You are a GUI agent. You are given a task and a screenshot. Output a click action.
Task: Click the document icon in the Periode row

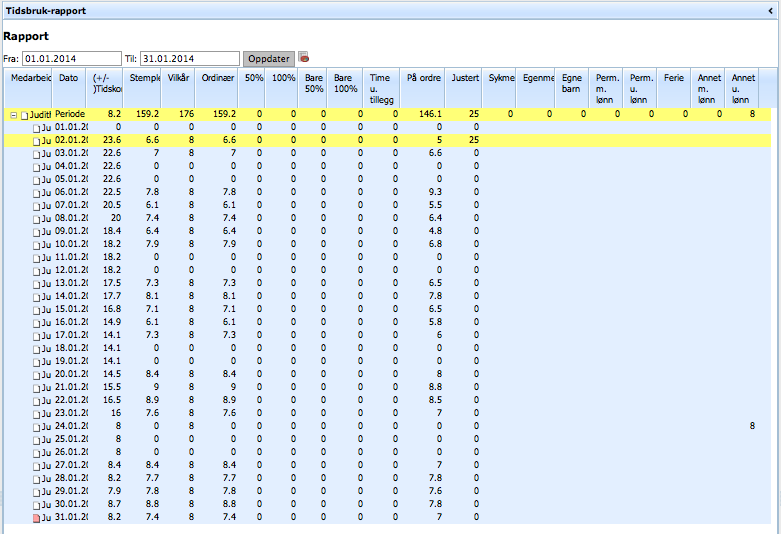[25, 115]
